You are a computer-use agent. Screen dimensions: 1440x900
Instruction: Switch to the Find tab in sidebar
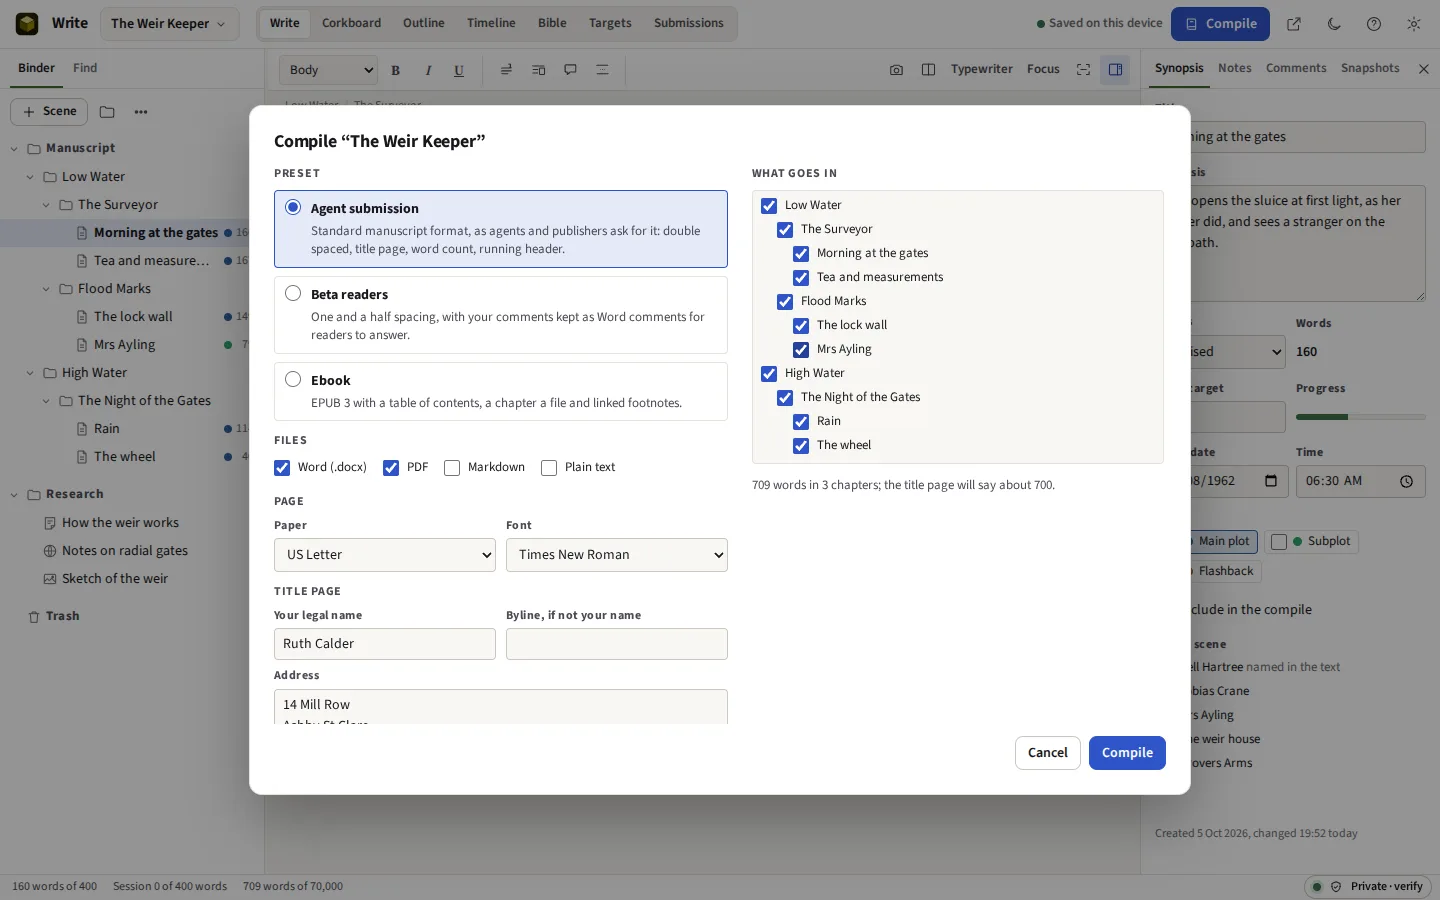click(x=85, y=68)
